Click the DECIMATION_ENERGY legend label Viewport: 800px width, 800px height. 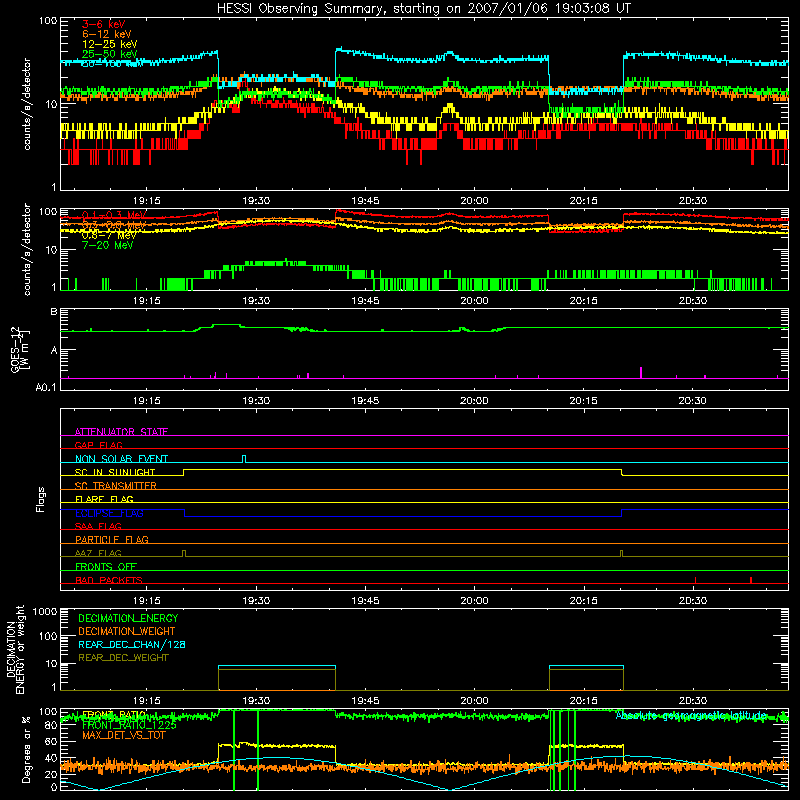pyautogui.click(x=128, y=618)
